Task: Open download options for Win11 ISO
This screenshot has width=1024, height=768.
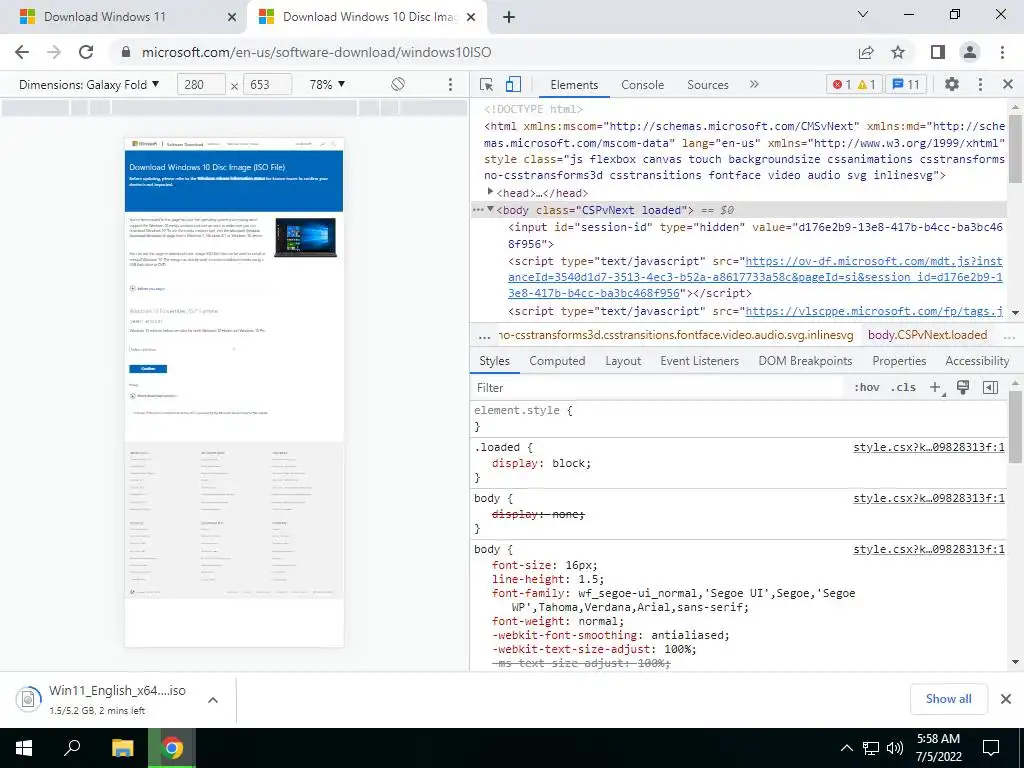Action: pos(213,700)
